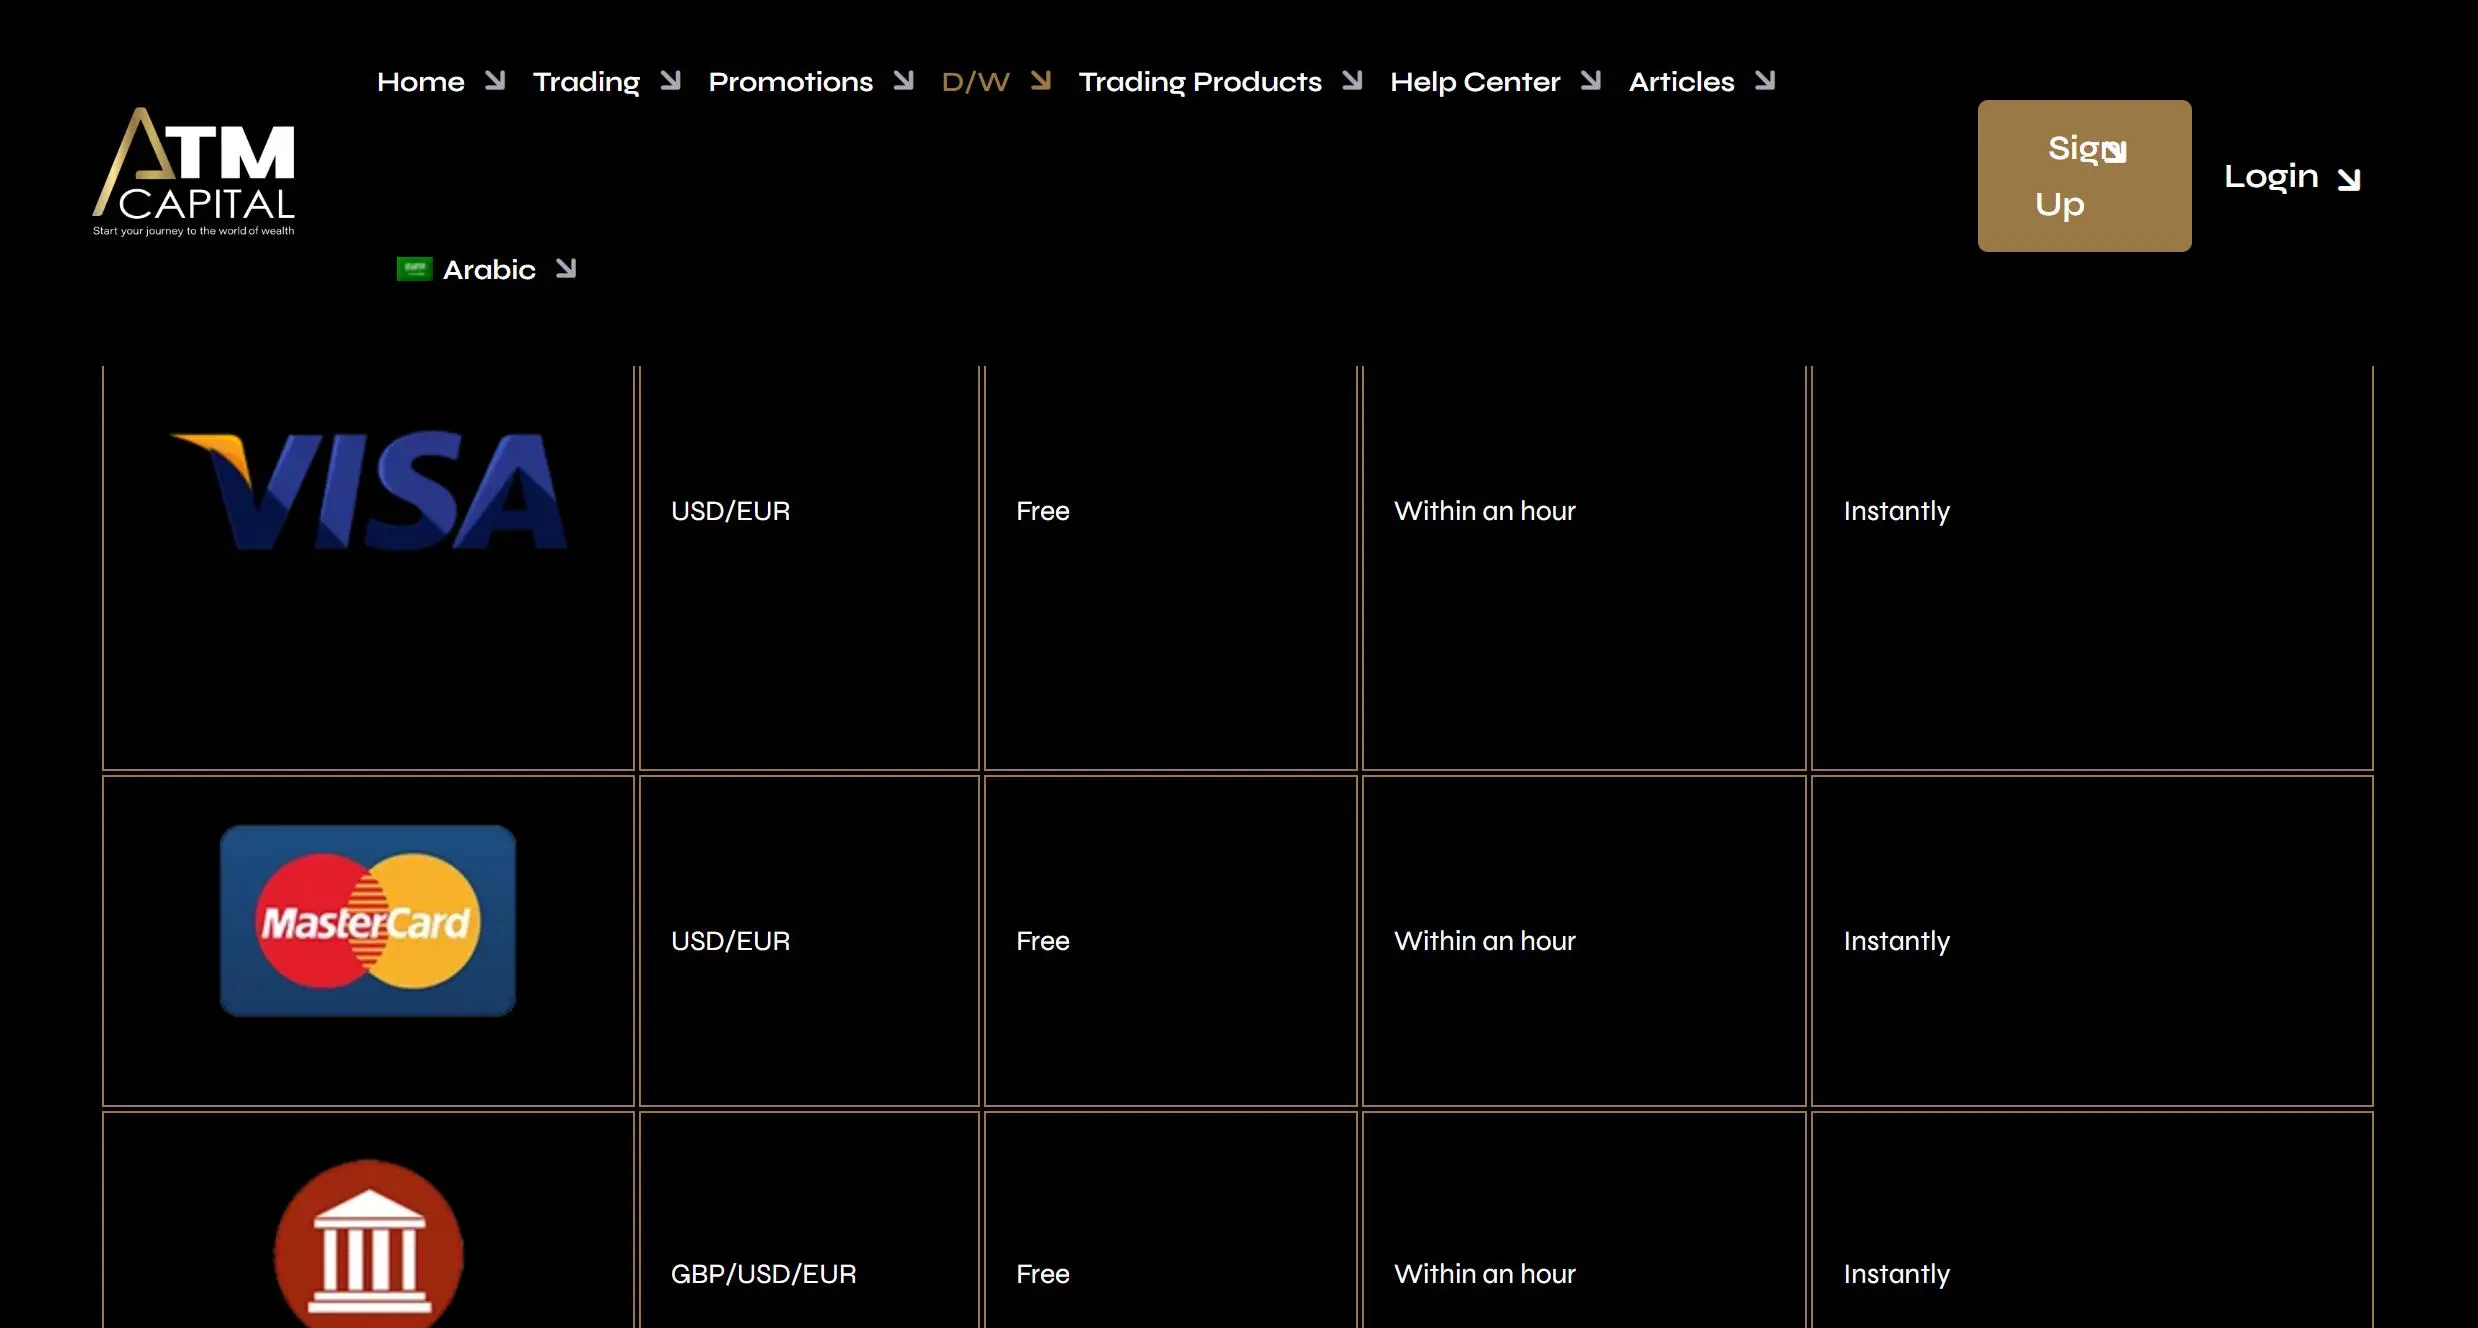Click the ATM Capital logo
This screenshot has height=1328, width=2478.
(194, 172)
